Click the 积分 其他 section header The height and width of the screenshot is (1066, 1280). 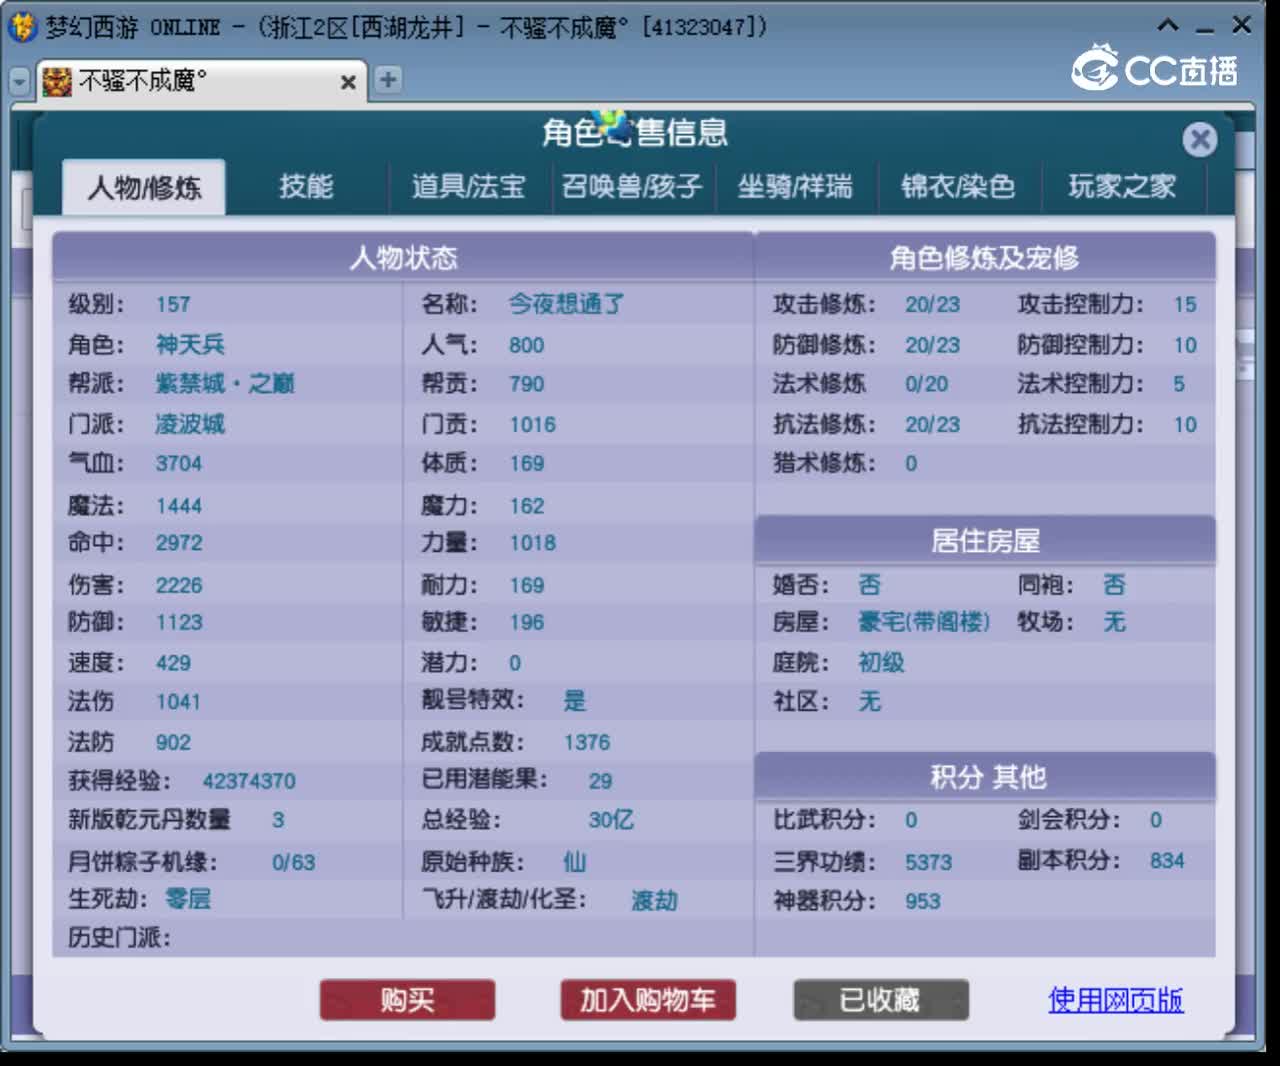point(985,777)
